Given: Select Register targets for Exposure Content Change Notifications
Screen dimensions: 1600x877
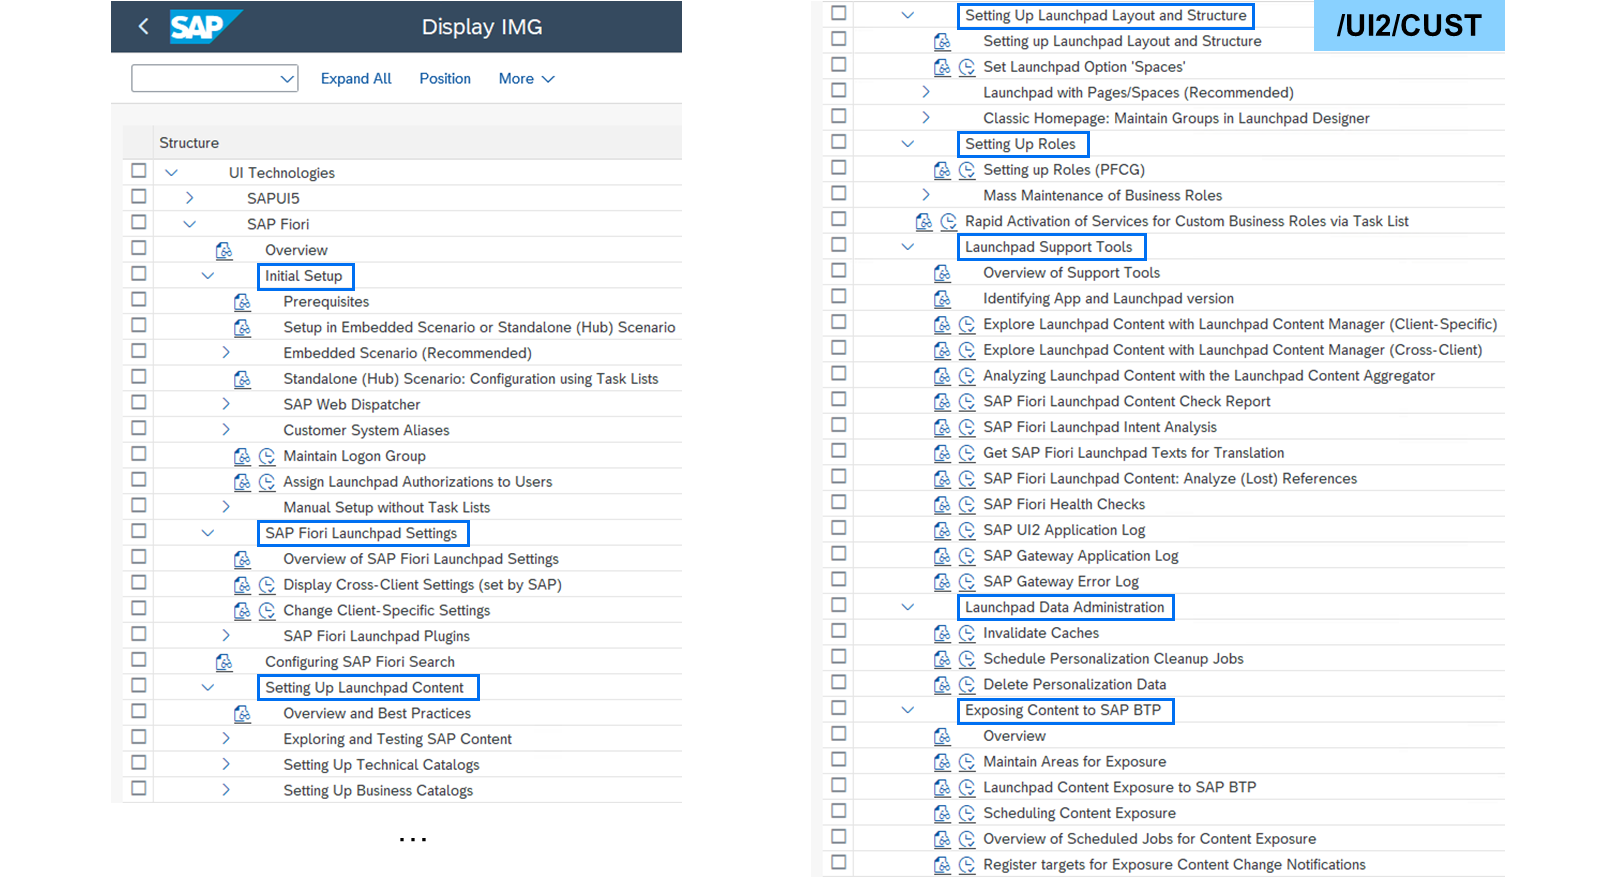Looking at the screenshot, I should [x=1174, y=865].
